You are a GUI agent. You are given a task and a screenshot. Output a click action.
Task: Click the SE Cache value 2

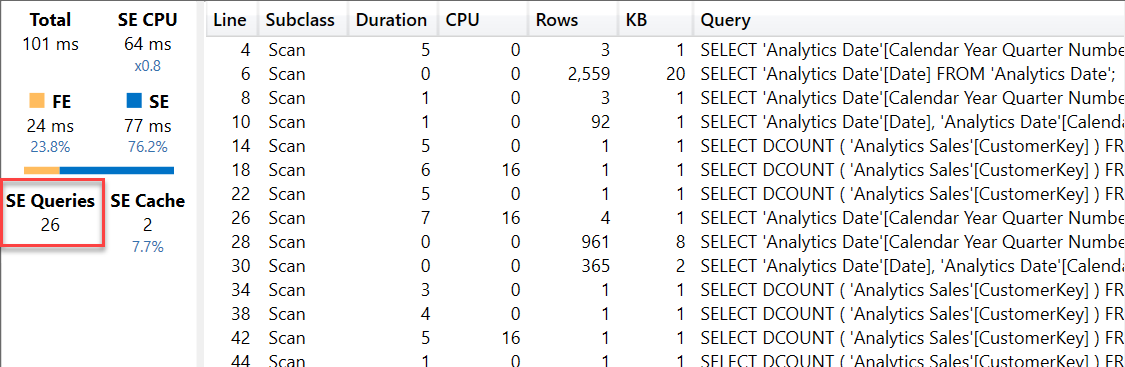point(147,225)
